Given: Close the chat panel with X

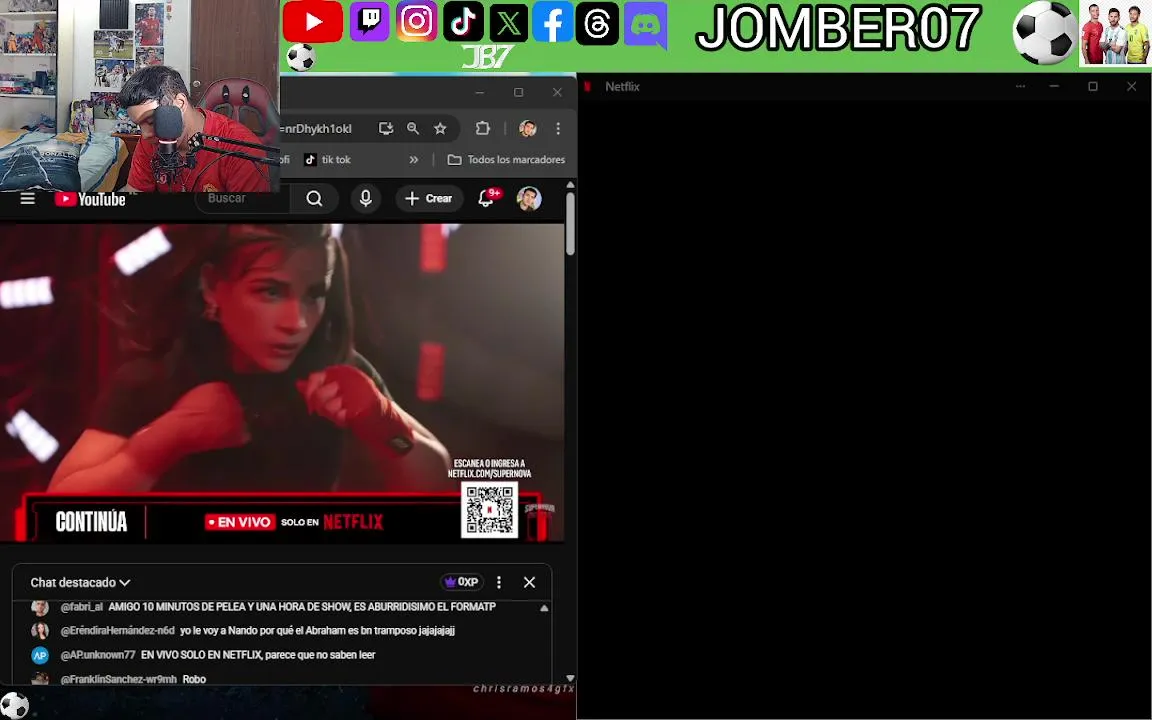Looking at the screenshot, I should 529,582.
